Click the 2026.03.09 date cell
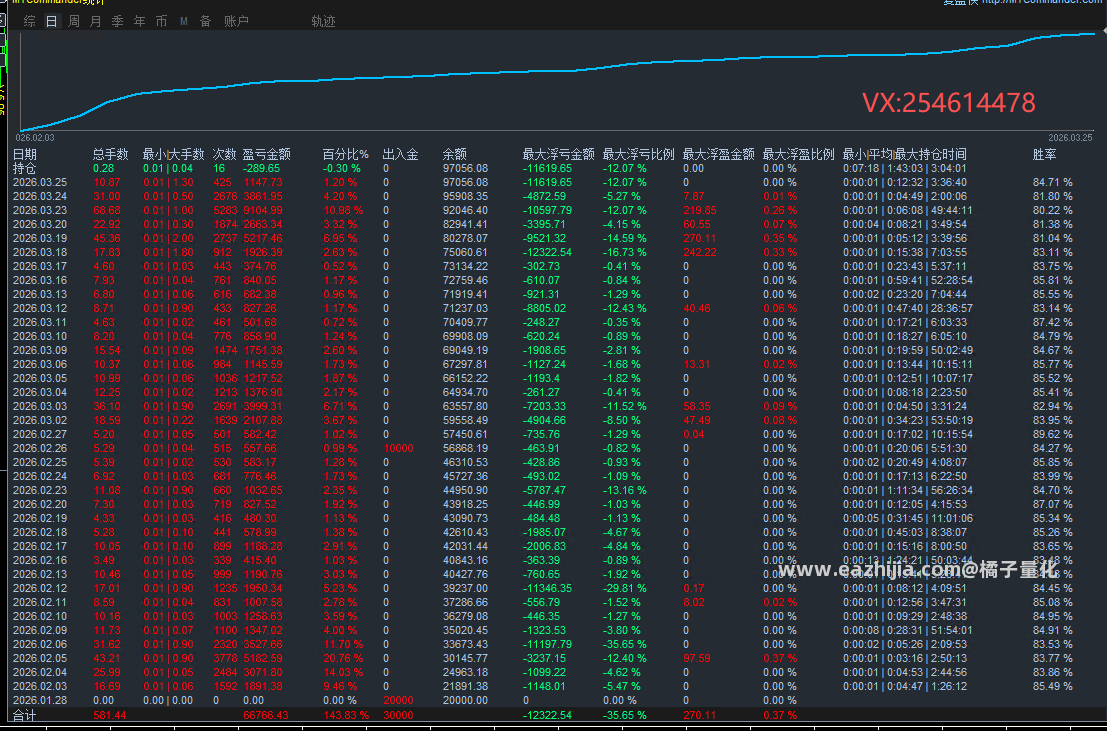Viewport: 1107px width, 731px height. pyautogui.click(x=40, y=350)
